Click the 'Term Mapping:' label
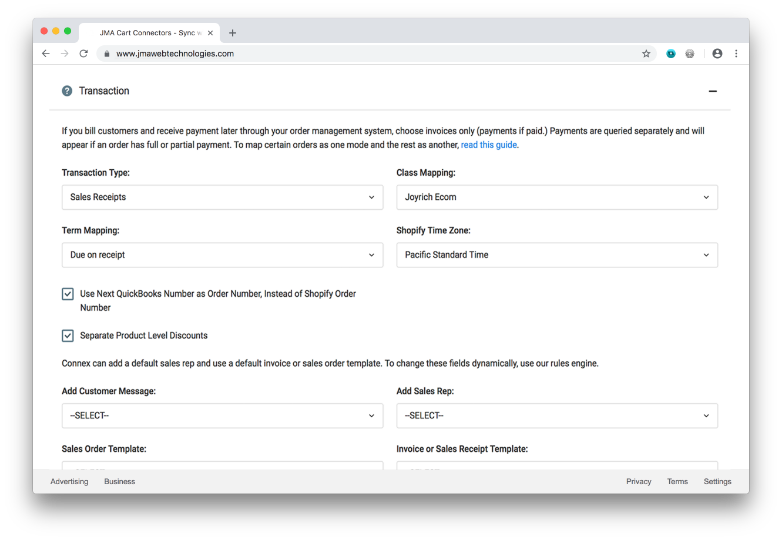782x540 pixels. (91, 231)
